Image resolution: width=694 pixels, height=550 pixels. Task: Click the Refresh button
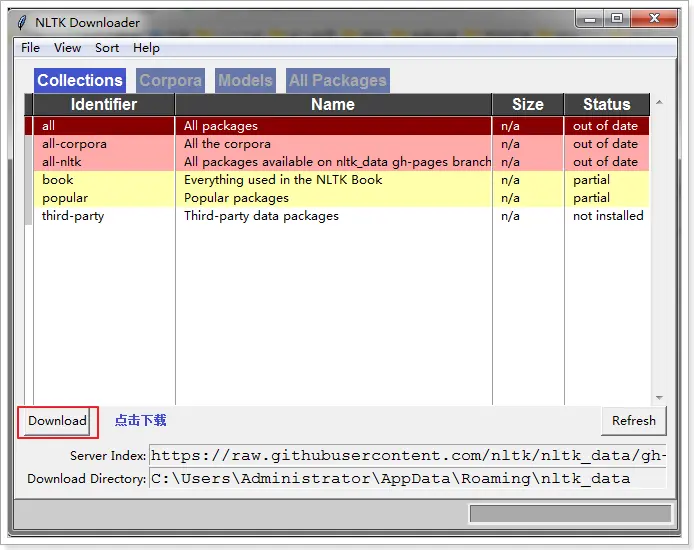tap(633, 421)
